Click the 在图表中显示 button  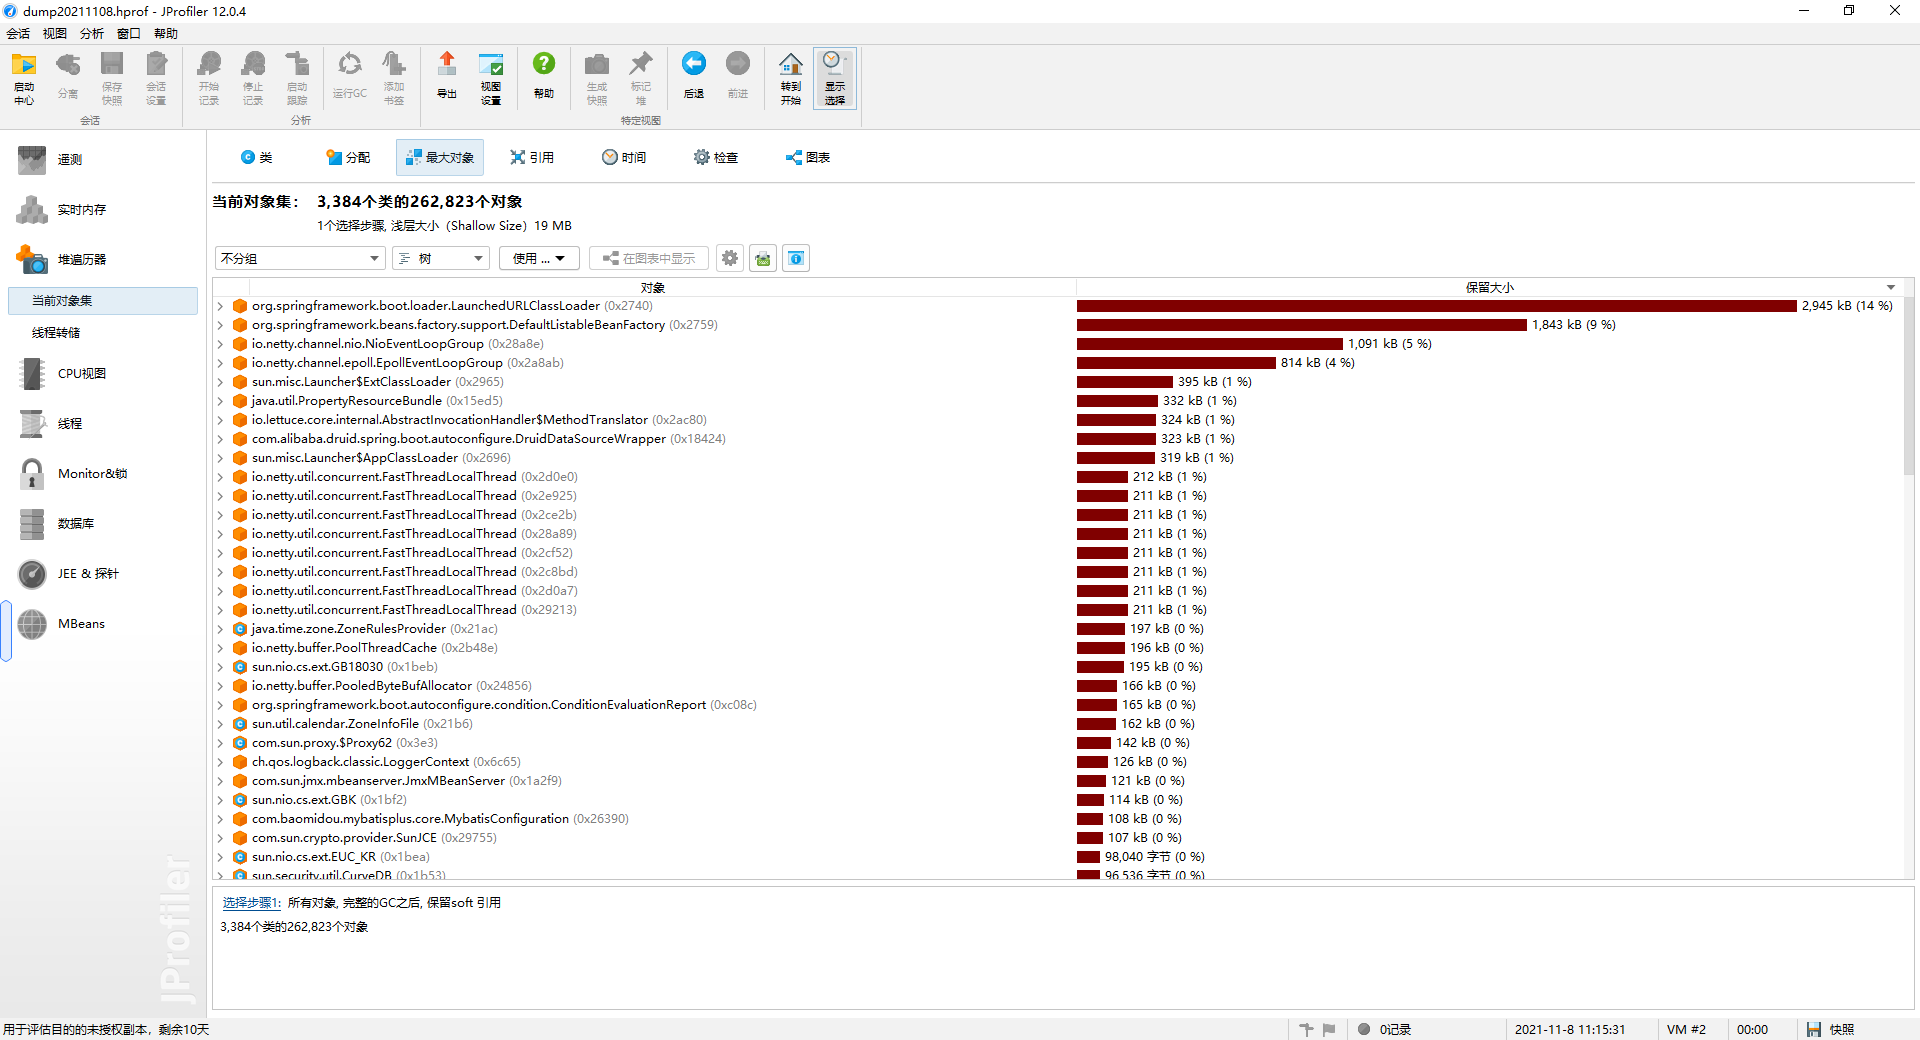648,258
